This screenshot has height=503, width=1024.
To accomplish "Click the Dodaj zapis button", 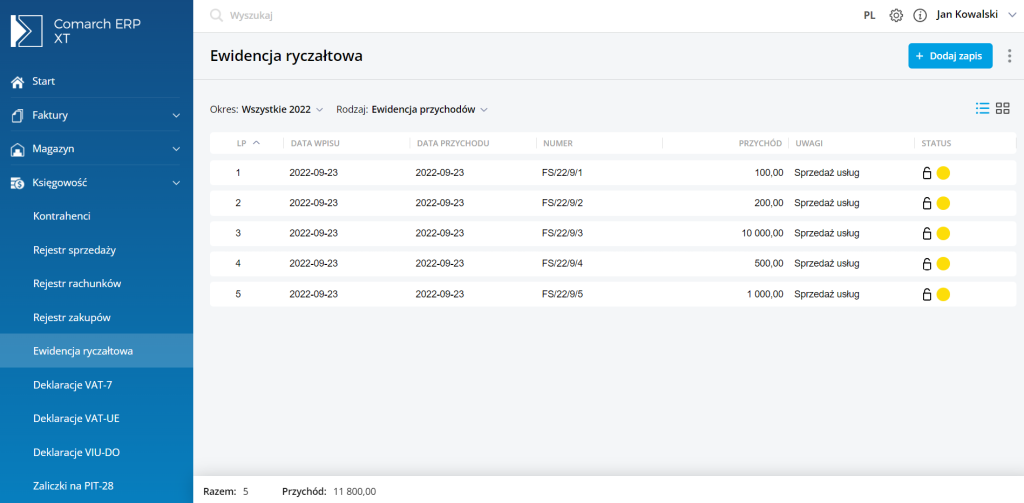I will tap(950, 56).
